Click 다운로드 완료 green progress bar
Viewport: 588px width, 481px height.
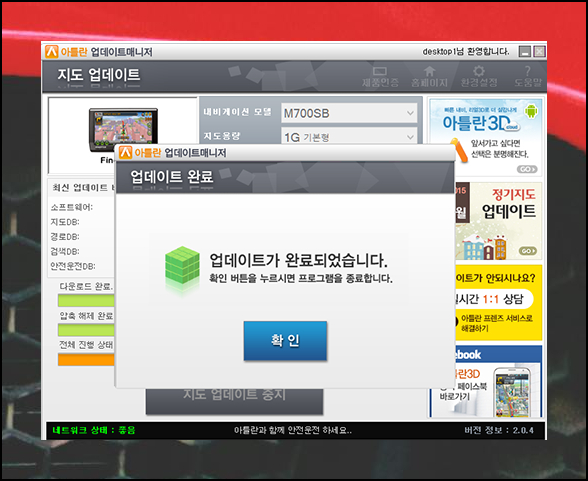[86, 300]
